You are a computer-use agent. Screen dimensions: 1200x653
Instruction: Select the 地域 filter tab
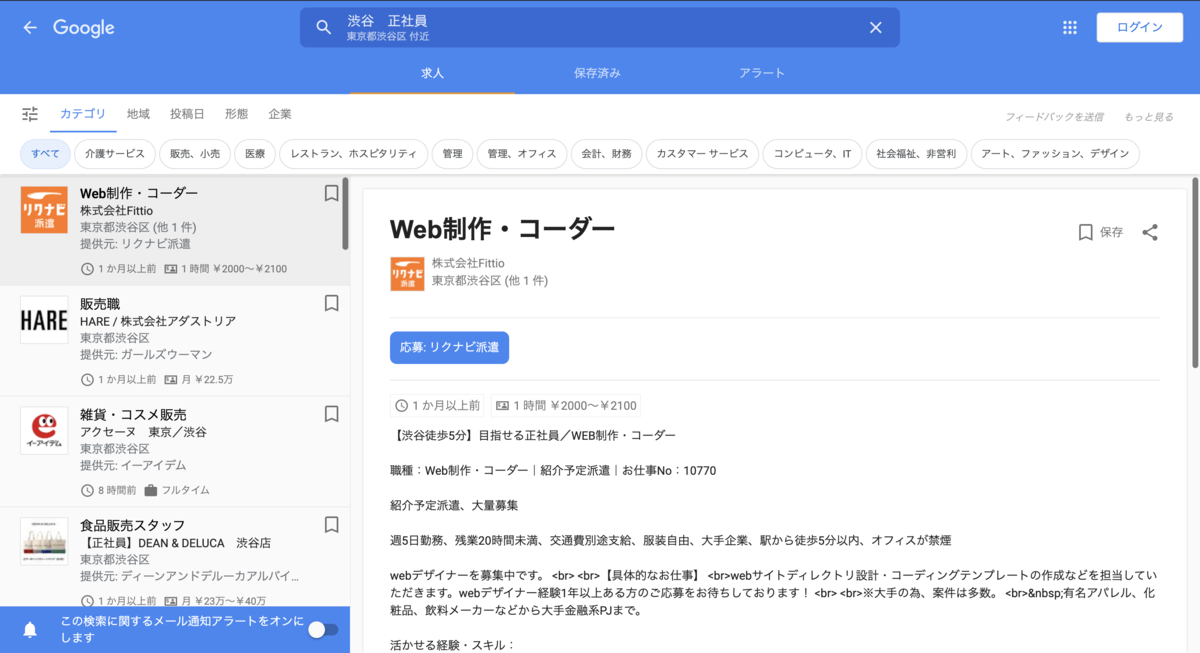click(138, 114)
